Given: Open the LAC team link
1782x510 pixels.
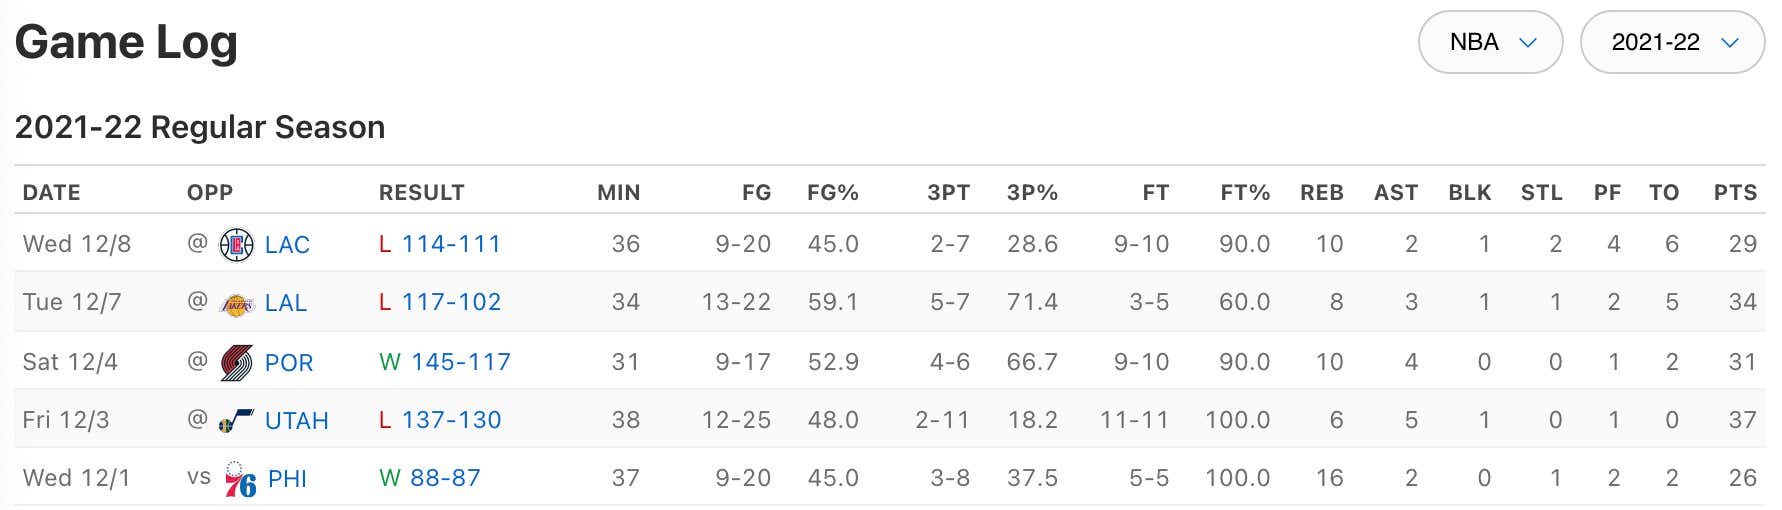Looking at the screenshot, I should pos(287,245).
